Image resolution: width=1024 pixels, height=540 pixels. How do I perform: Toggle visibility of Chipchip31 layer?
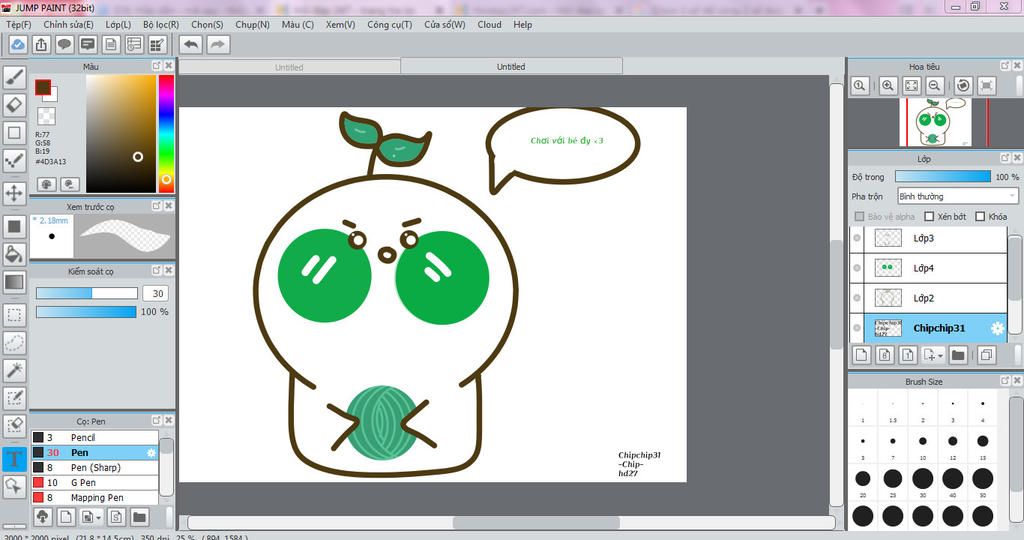click(857, 328)
